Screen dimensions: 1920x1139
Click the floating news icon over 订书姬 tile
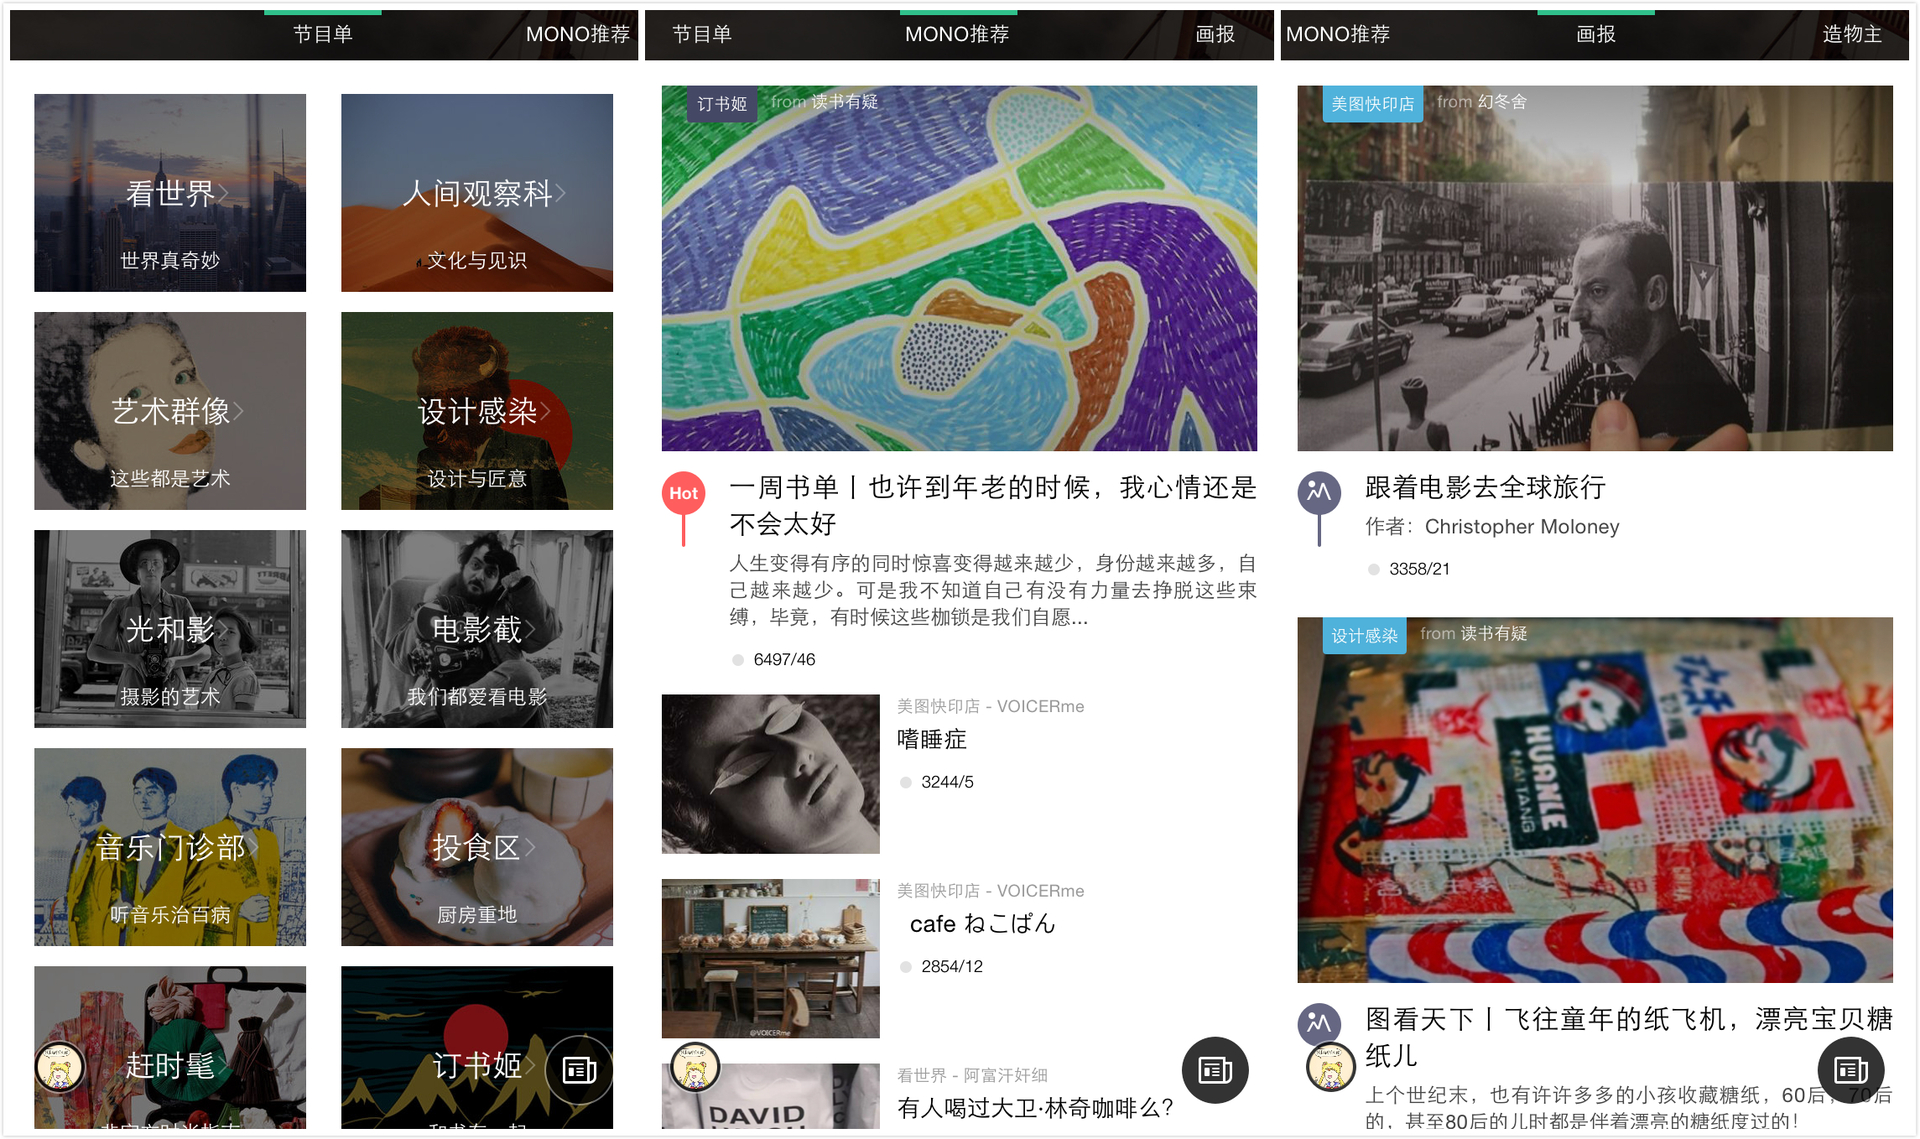(579, 1070)
